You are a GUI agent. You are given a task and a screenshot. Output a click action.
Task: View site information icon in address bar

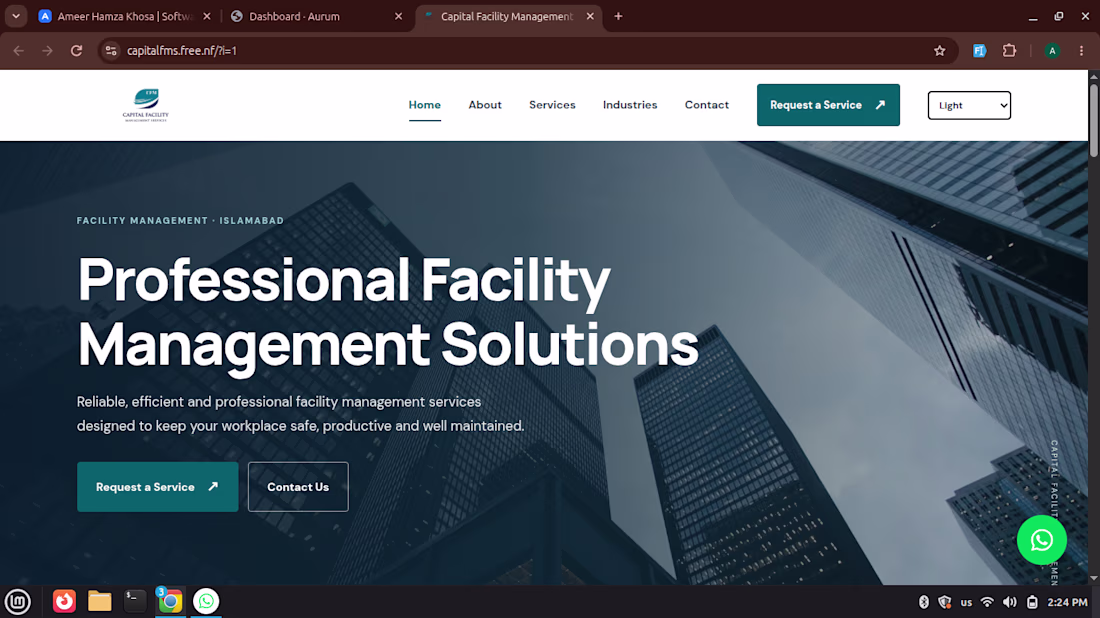[111, 51]
